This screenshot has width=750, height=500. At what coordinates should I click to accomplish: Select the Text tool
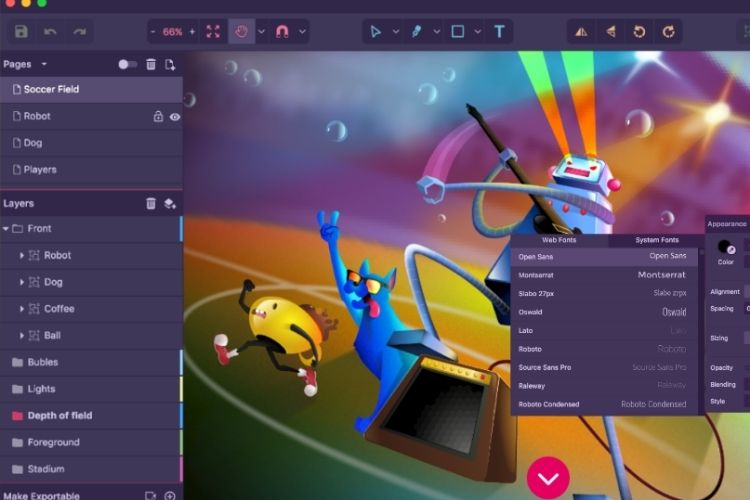pos(499,32)
